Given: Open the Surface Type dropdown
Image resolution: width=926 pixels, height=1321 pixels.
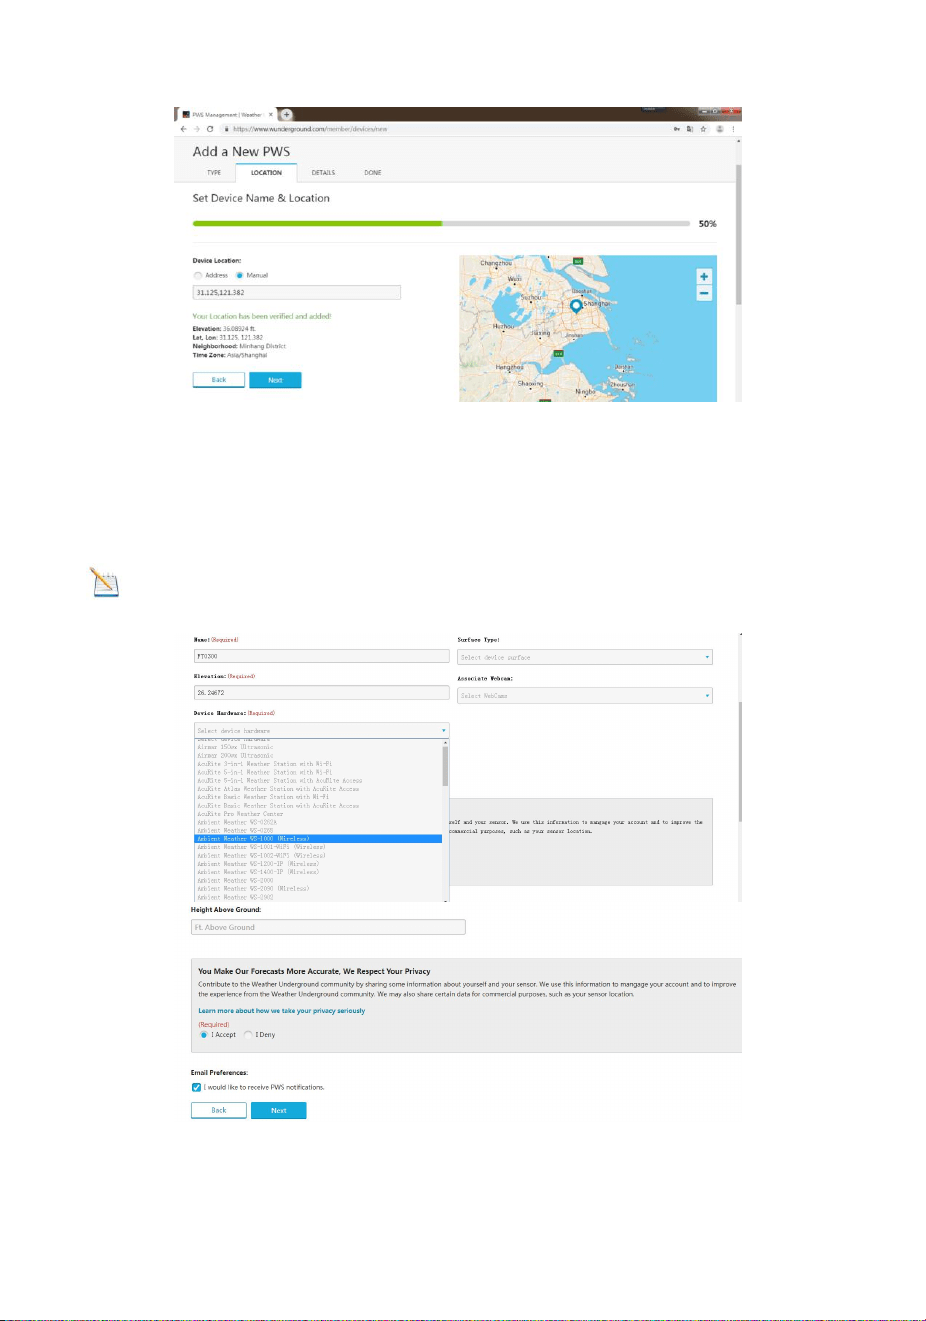Looking at the screenshot, I should tap(585, 657).
